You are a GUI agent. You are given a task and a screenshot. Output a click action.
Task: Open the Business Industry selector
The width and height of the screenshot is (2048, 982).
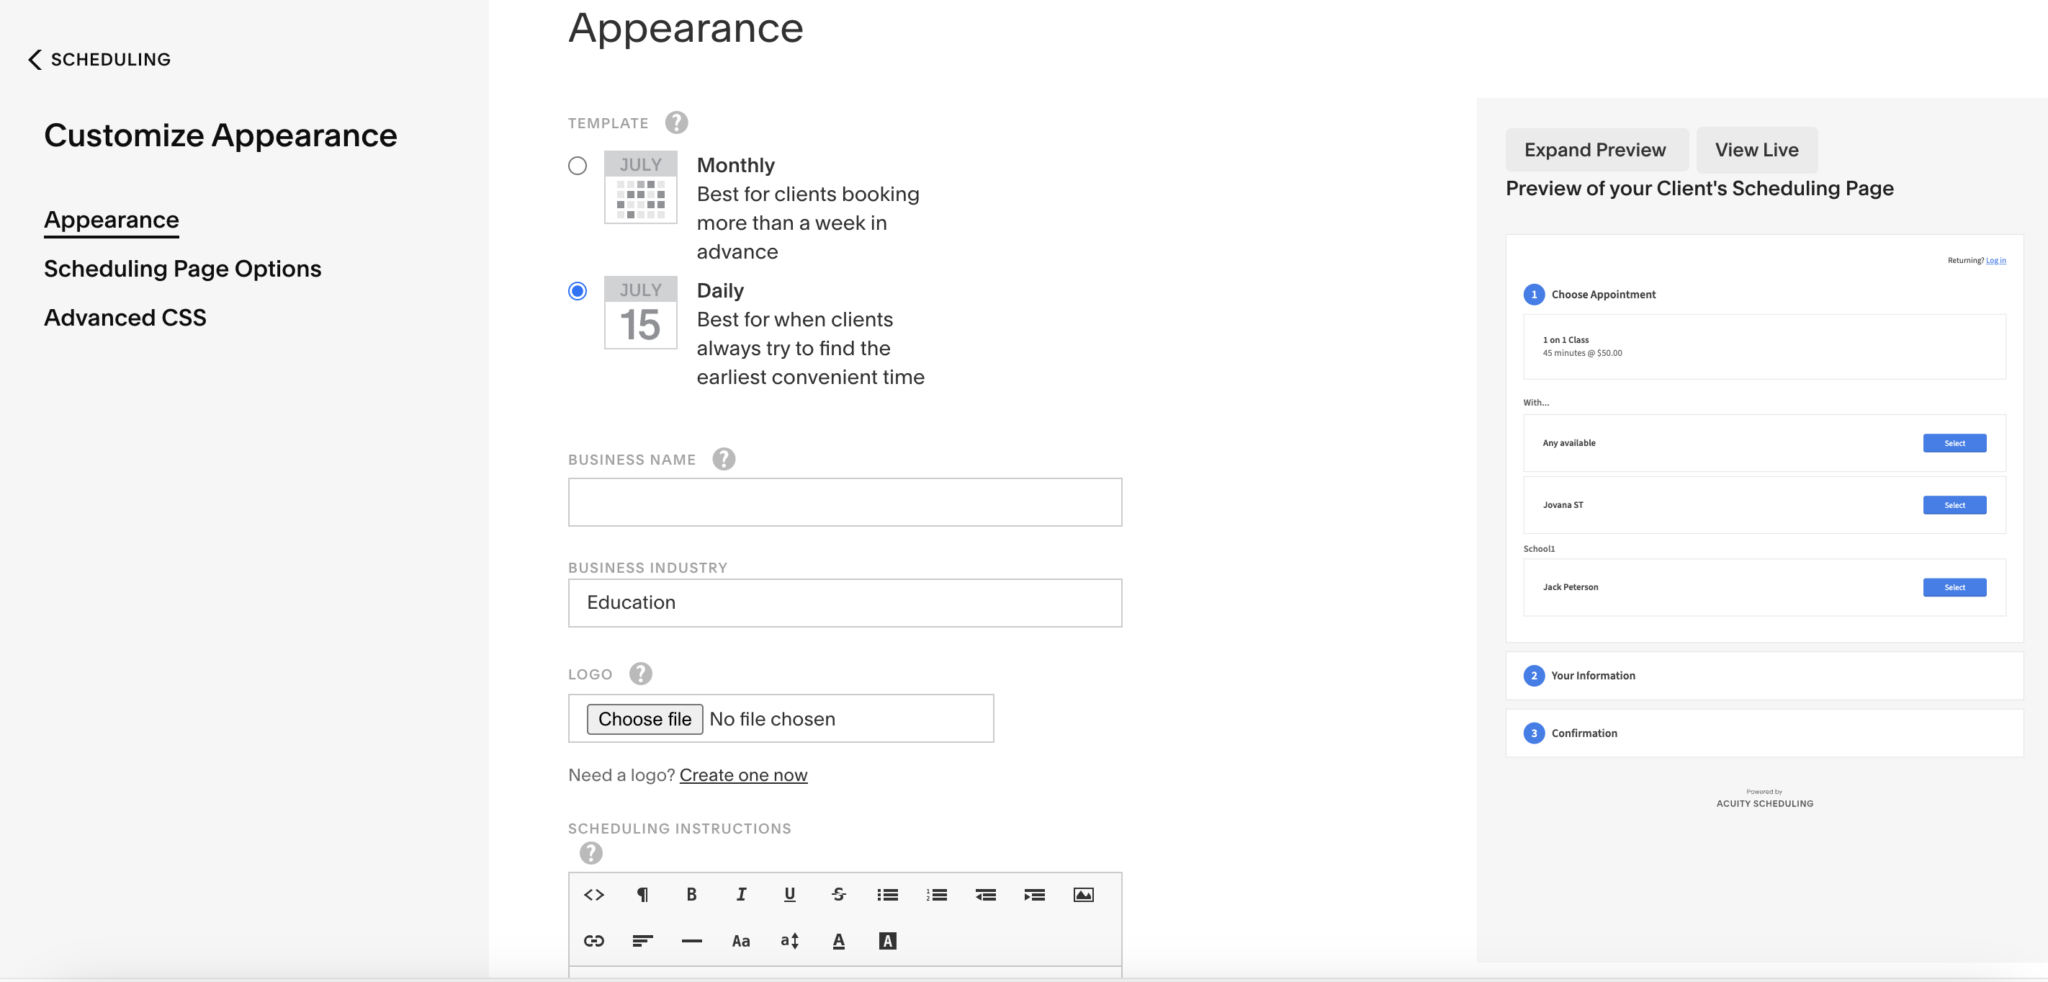coord(845,602)
